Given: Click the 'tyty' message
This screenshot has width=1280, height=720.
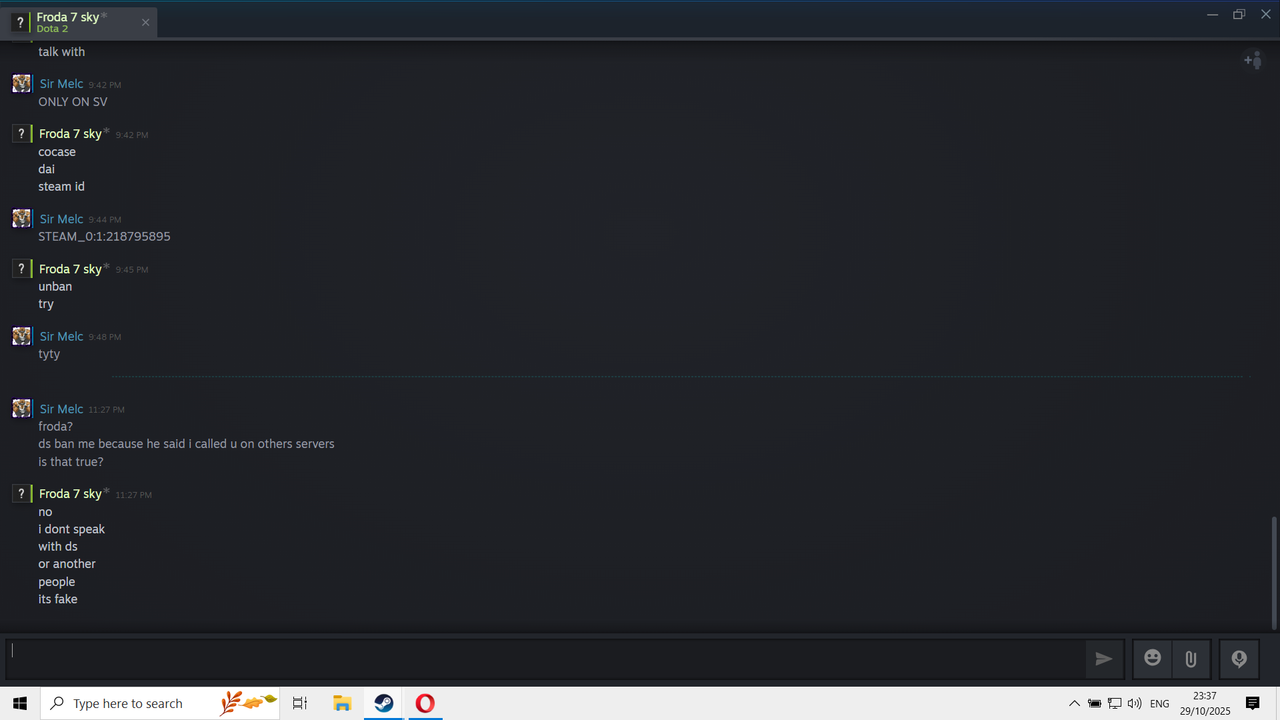Looking at the screenshot, I should point(49,354).
